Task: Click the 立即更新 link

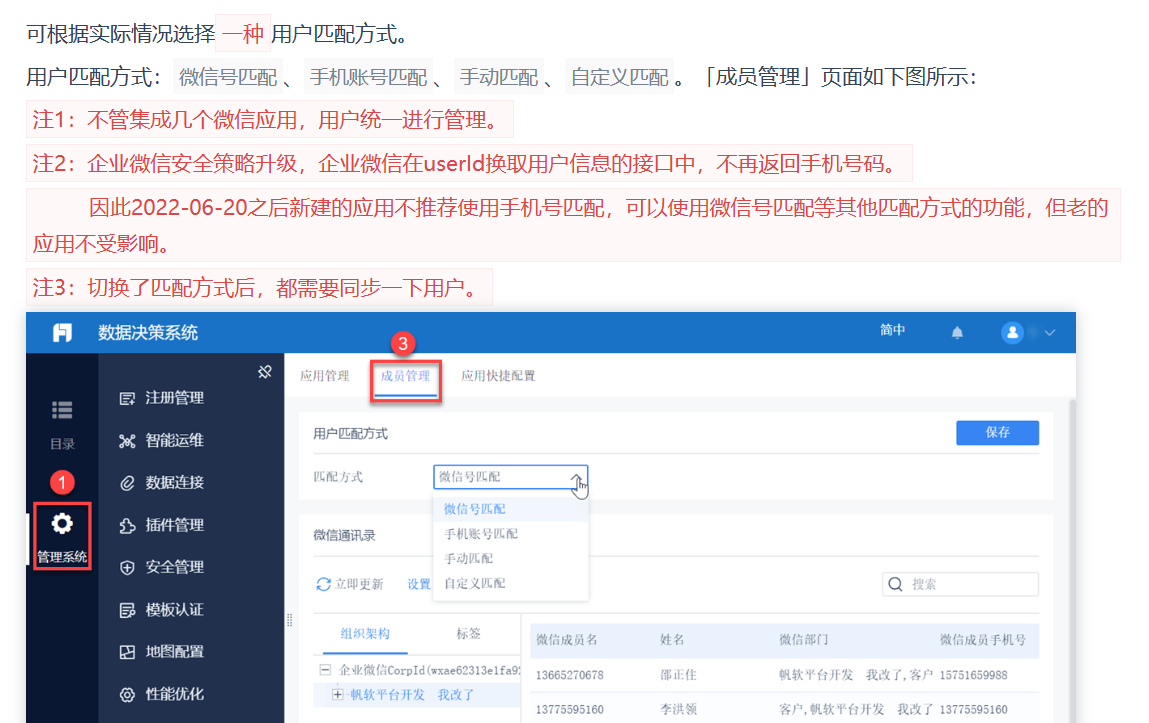Action: point(359,585)
